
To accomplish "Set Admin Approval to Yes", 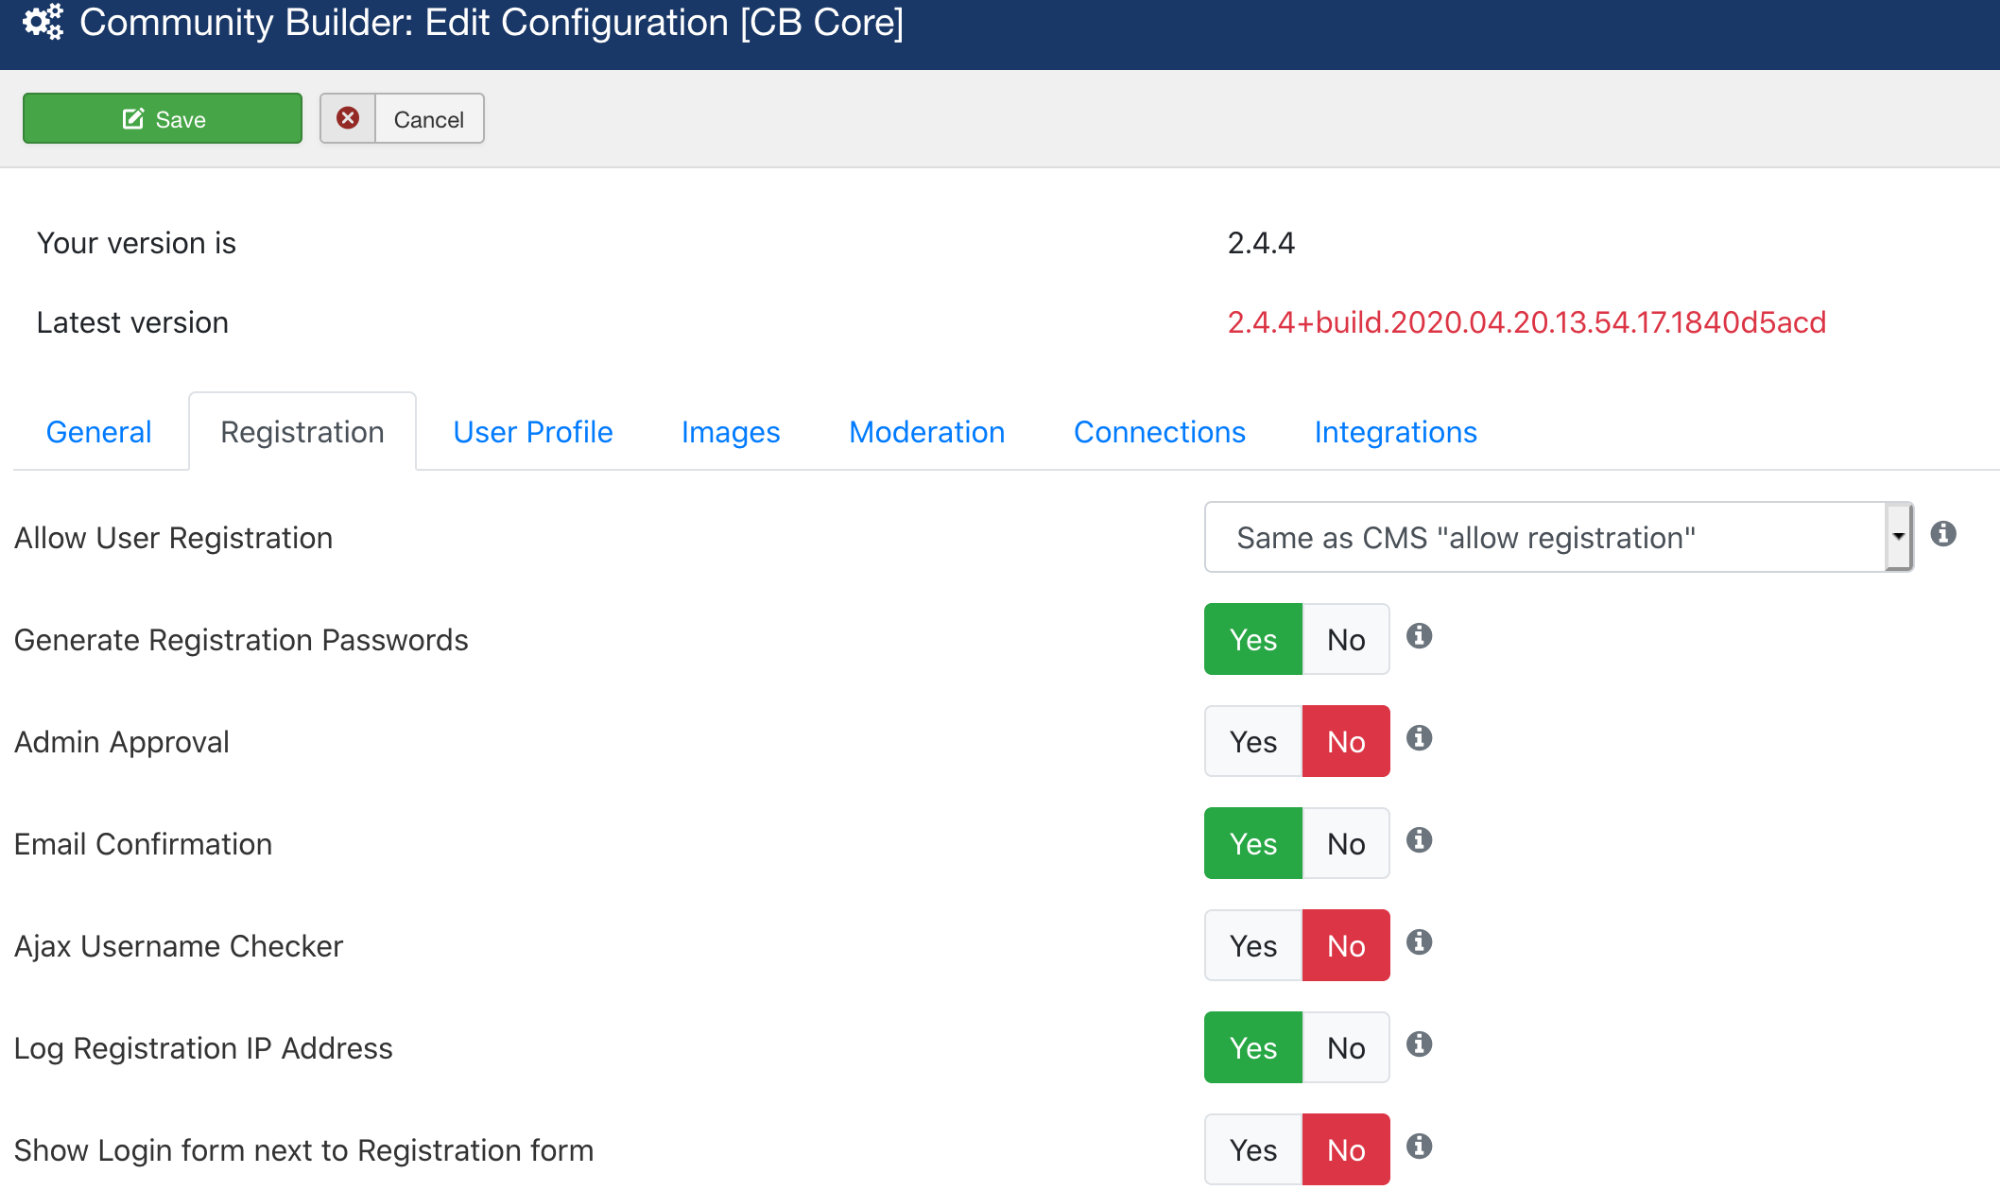I will coord(1253,741).
